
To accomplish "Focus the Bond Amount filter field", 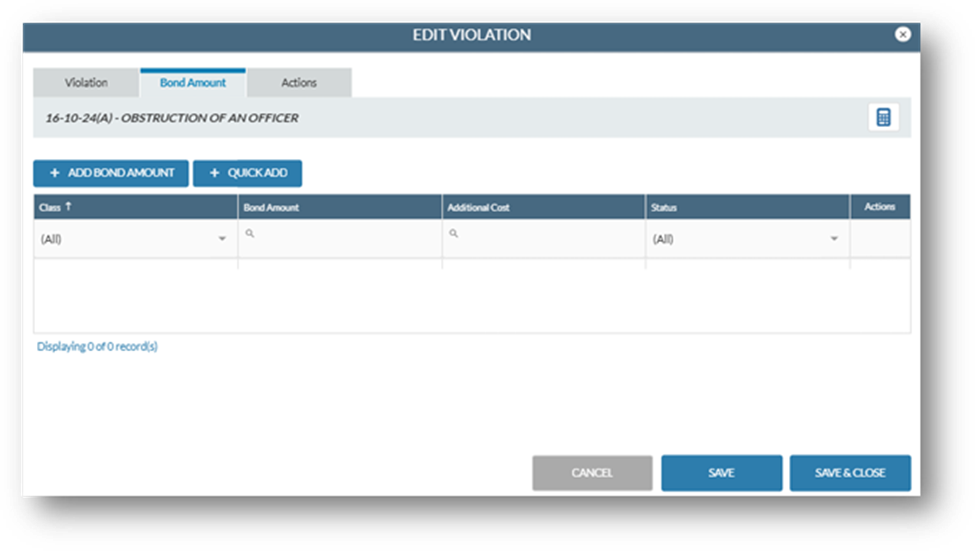I will pyautogui.click(x=340, y=239).
